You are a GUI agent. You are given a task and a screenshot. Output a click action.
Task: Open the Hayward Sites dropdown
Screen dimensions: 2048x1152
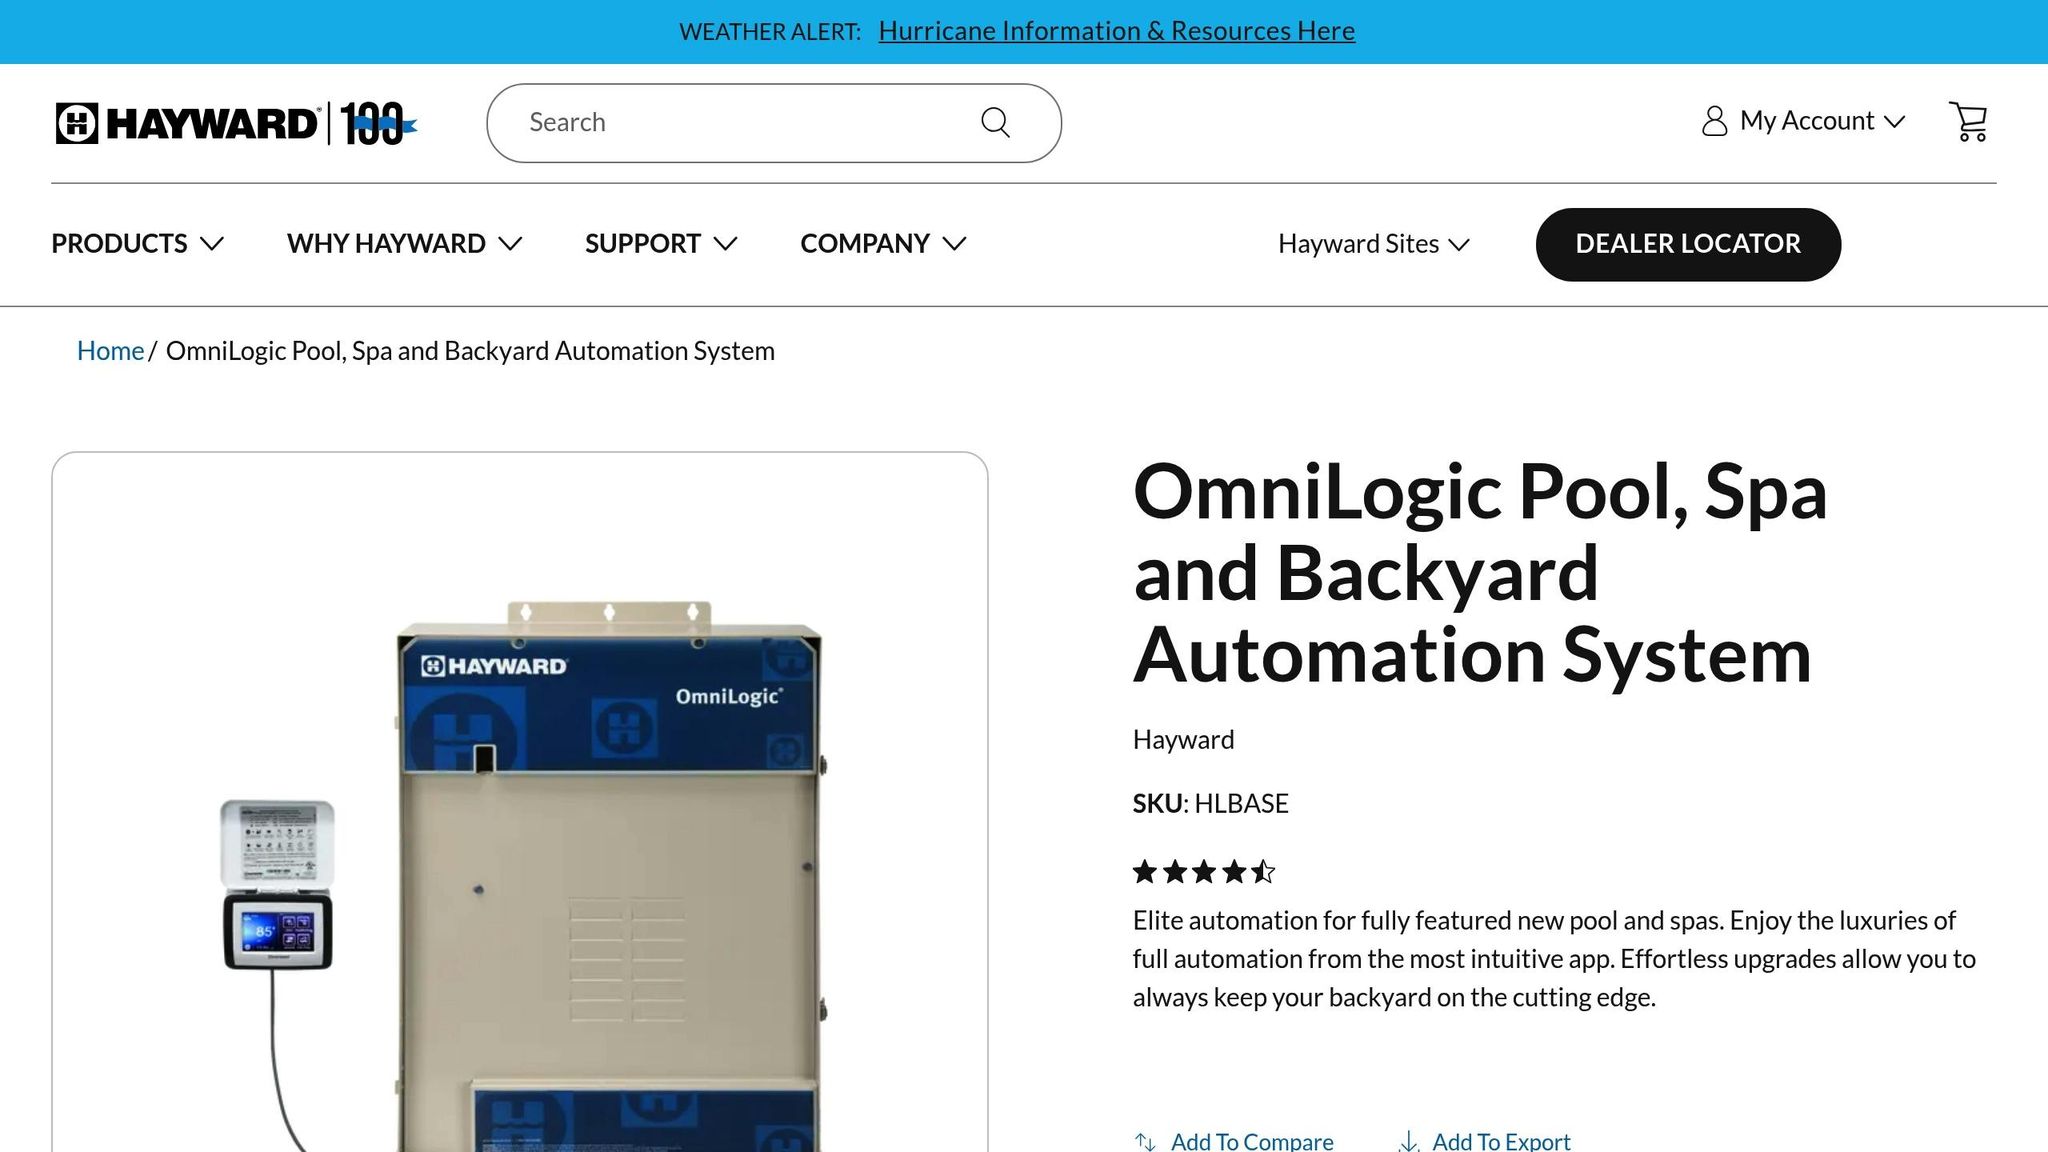(1373, 244)
